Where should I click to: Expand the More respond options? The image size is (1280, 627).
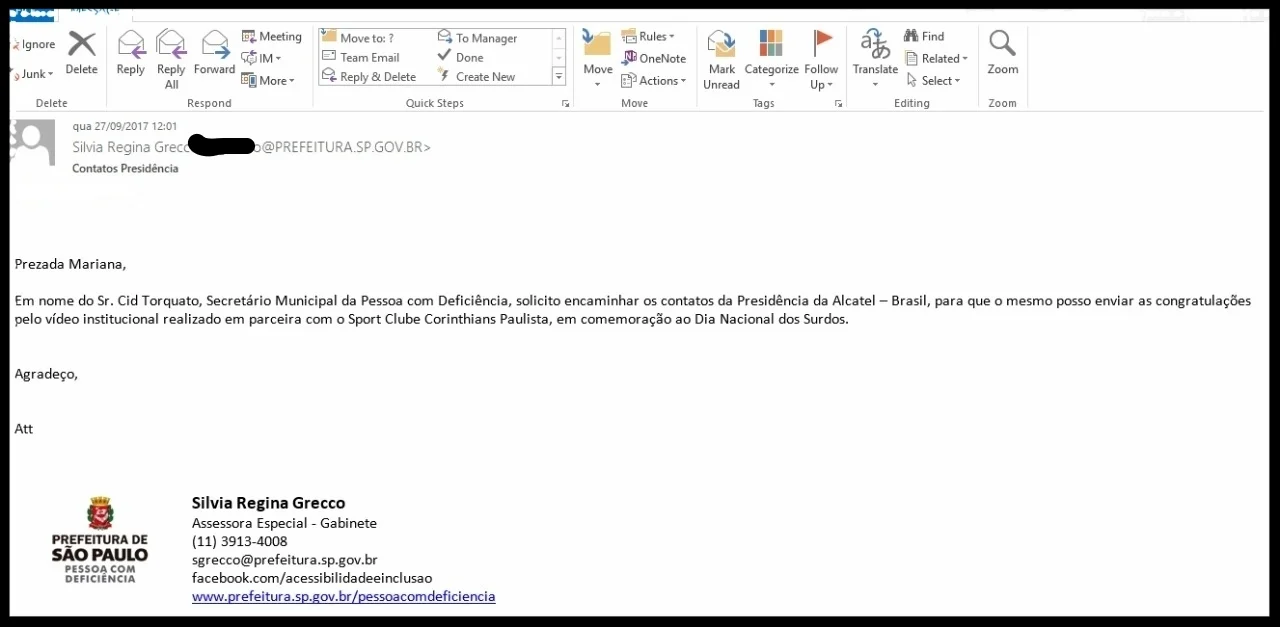click(x=269, y=81)
